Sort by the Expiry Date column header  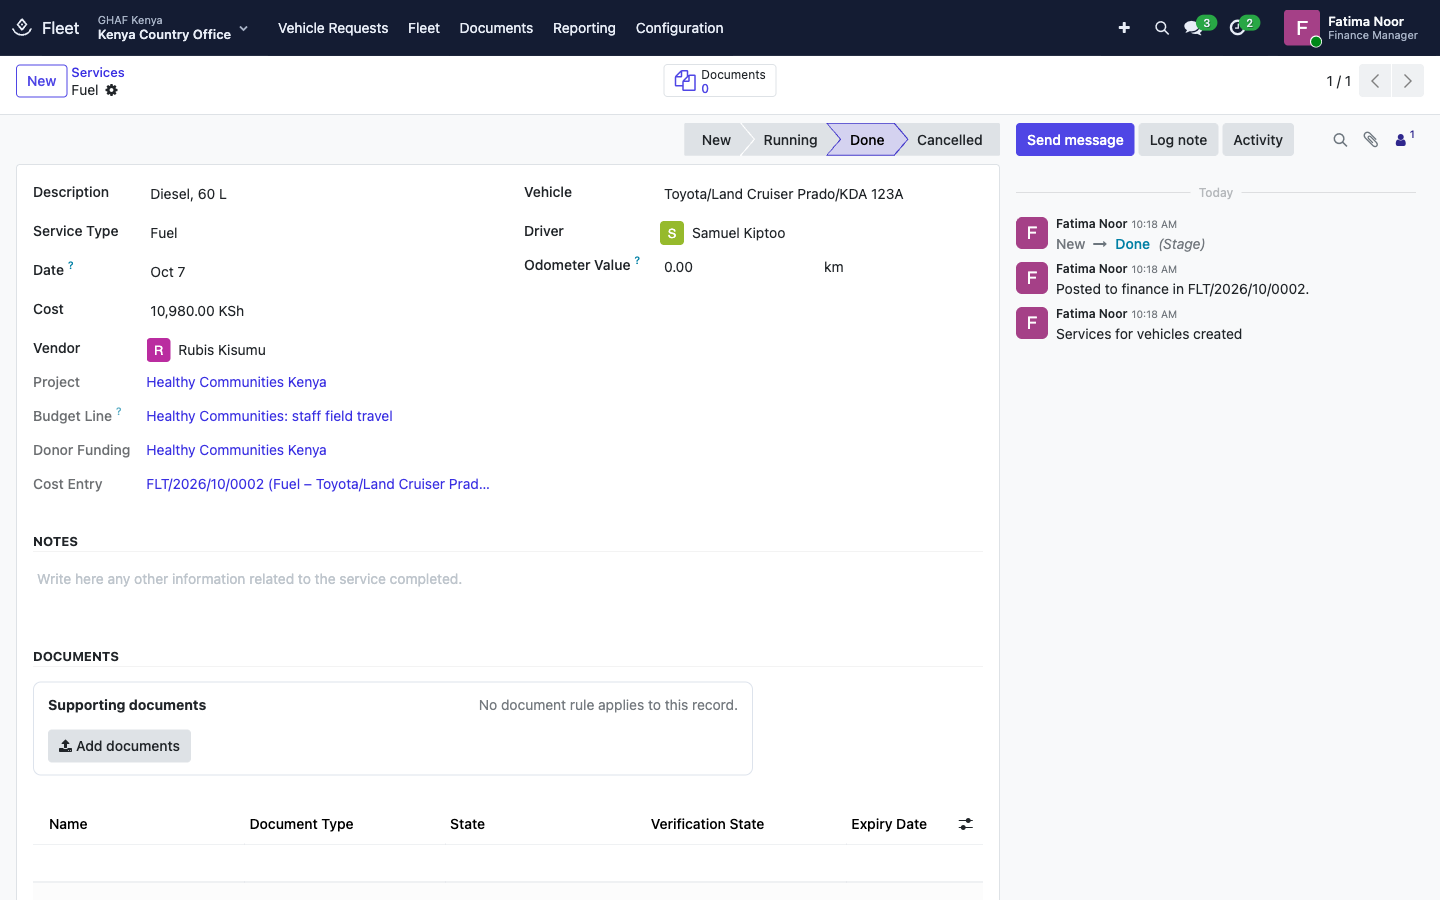point(889,824)
